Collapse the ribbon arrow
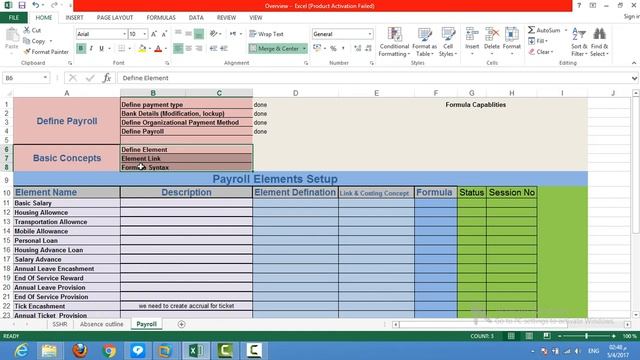Screen dimensions: 640x360 [634, 63]
